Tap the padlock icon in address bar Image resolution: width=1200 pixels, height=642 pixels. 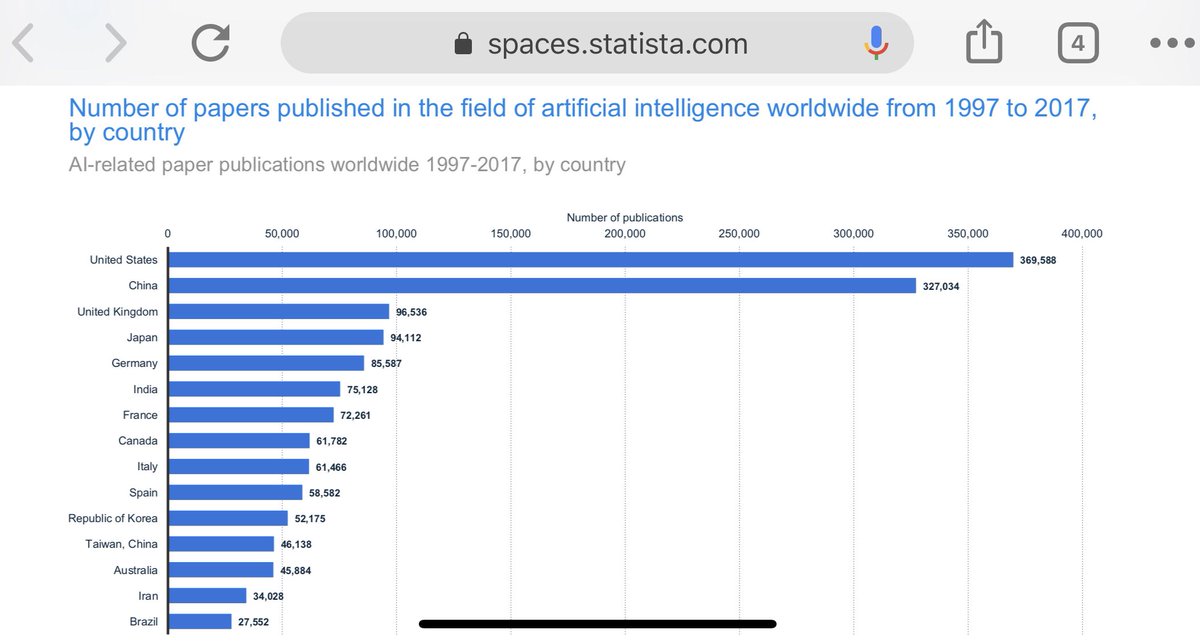[463, 44]
